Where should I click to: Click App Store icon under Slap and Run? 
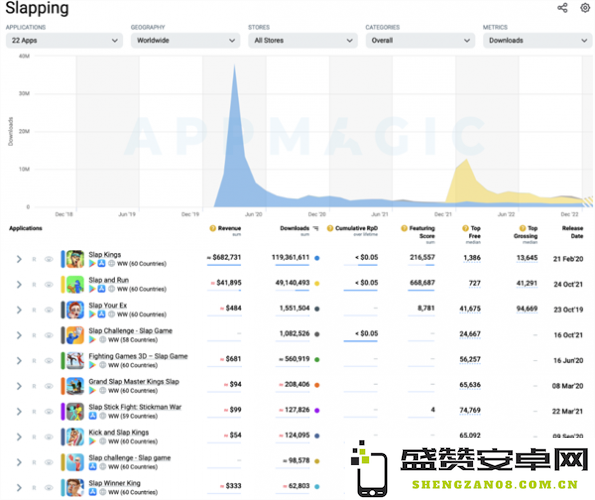101,289
